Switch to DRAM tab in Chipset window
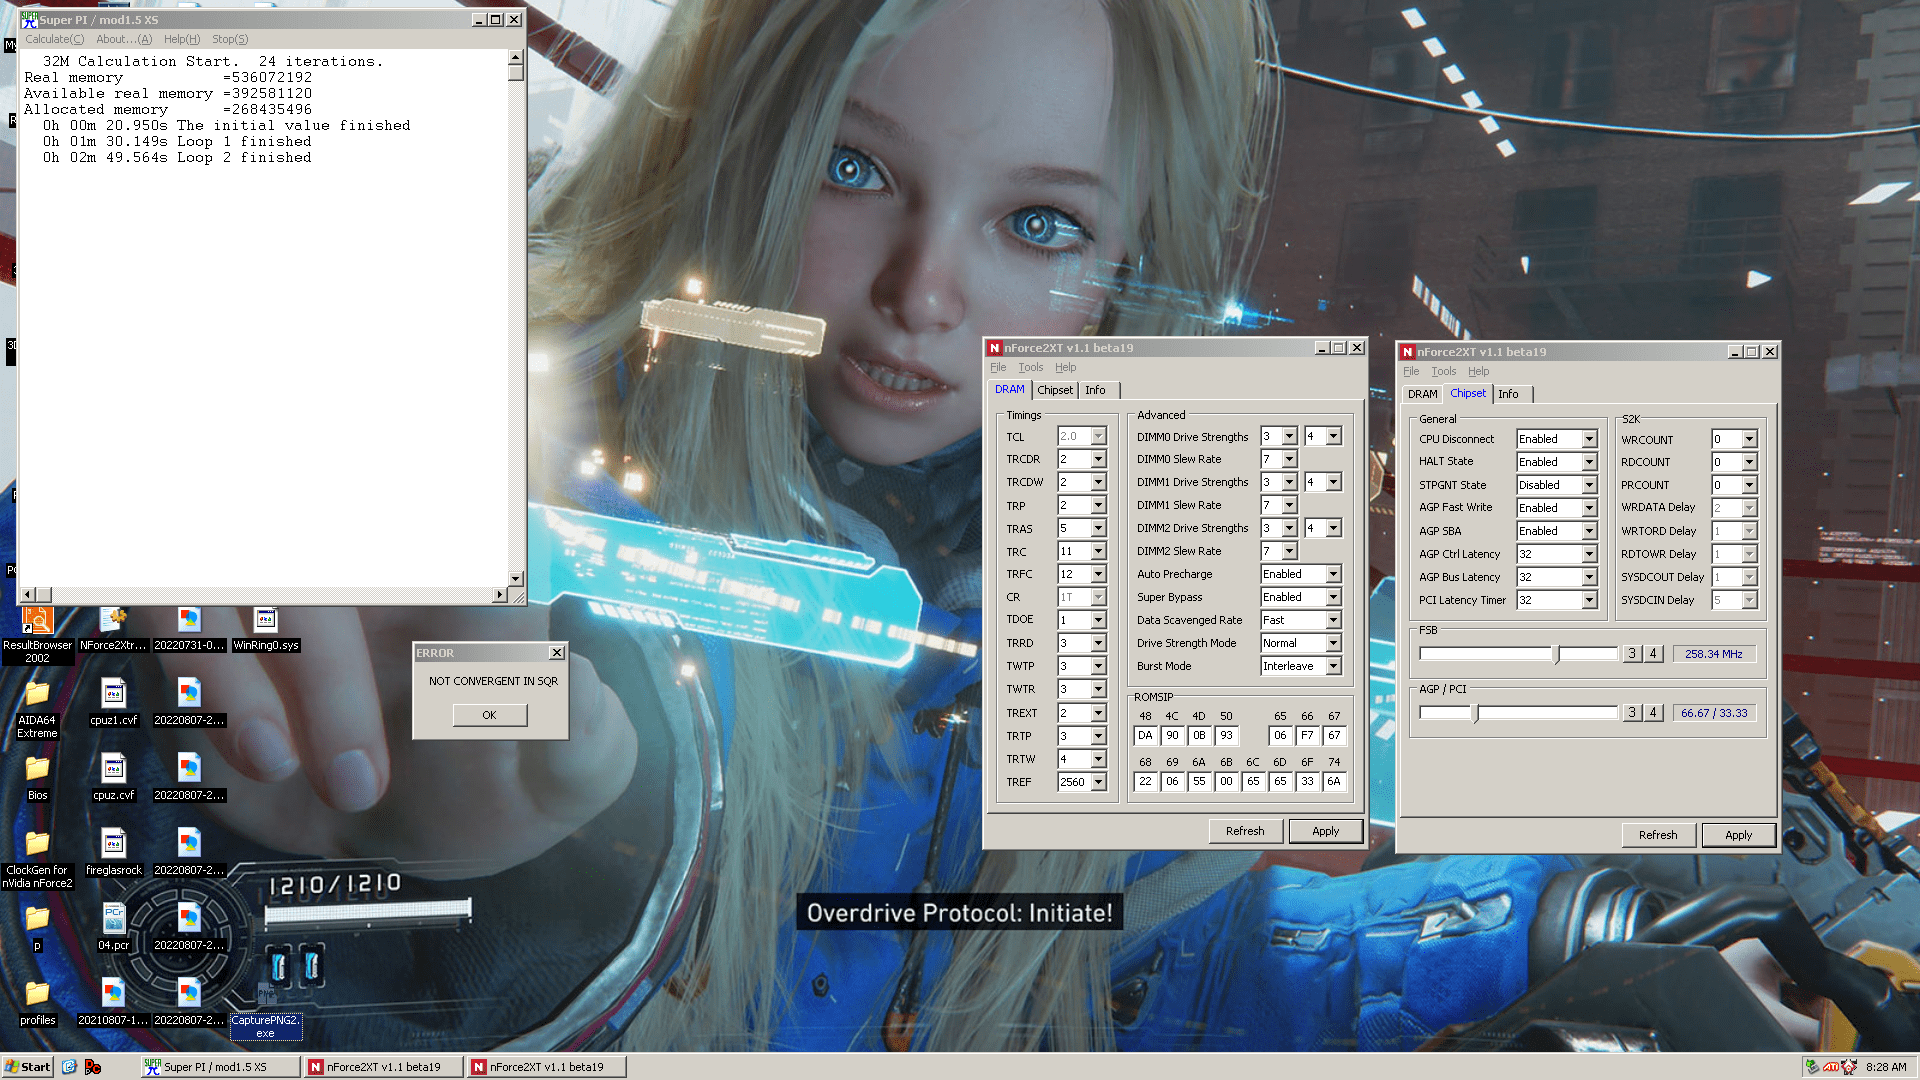 tap(1422, 395)
